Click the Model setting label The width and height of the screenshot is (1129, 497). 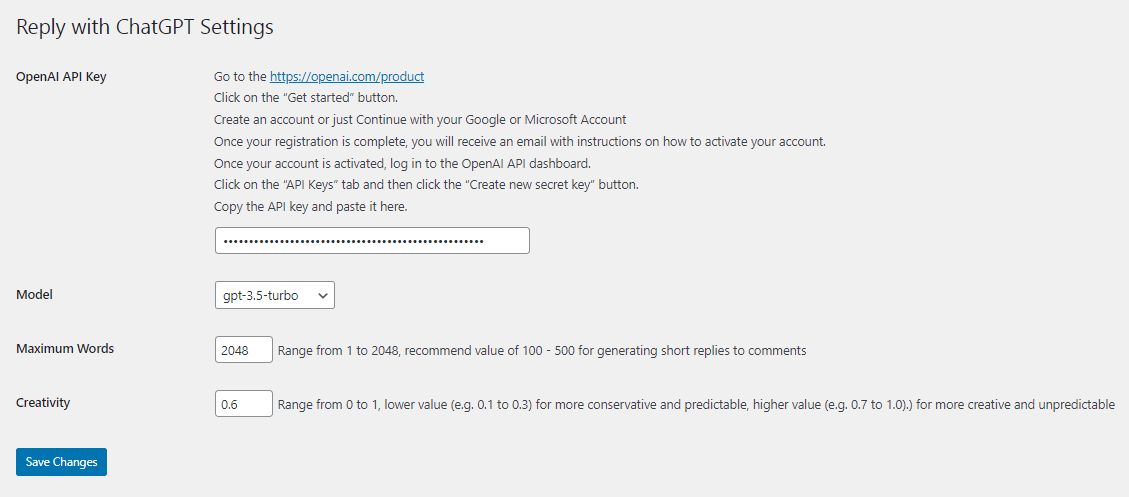(35, 295)
